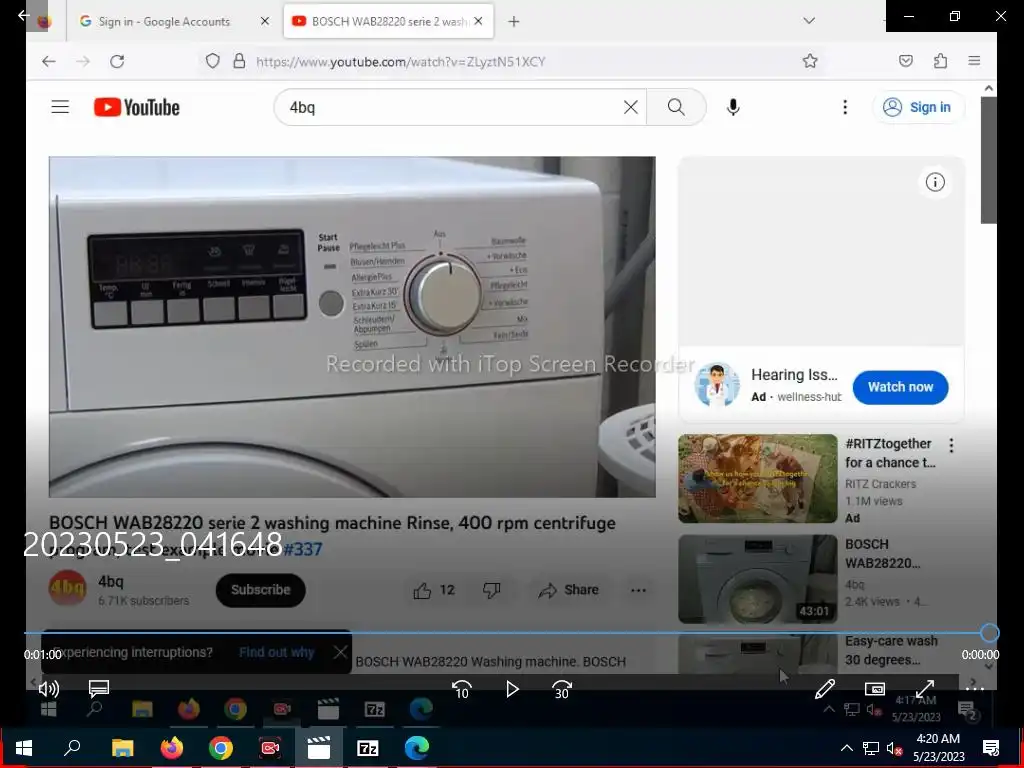Open the Windows Start menu

click(24, 747)
